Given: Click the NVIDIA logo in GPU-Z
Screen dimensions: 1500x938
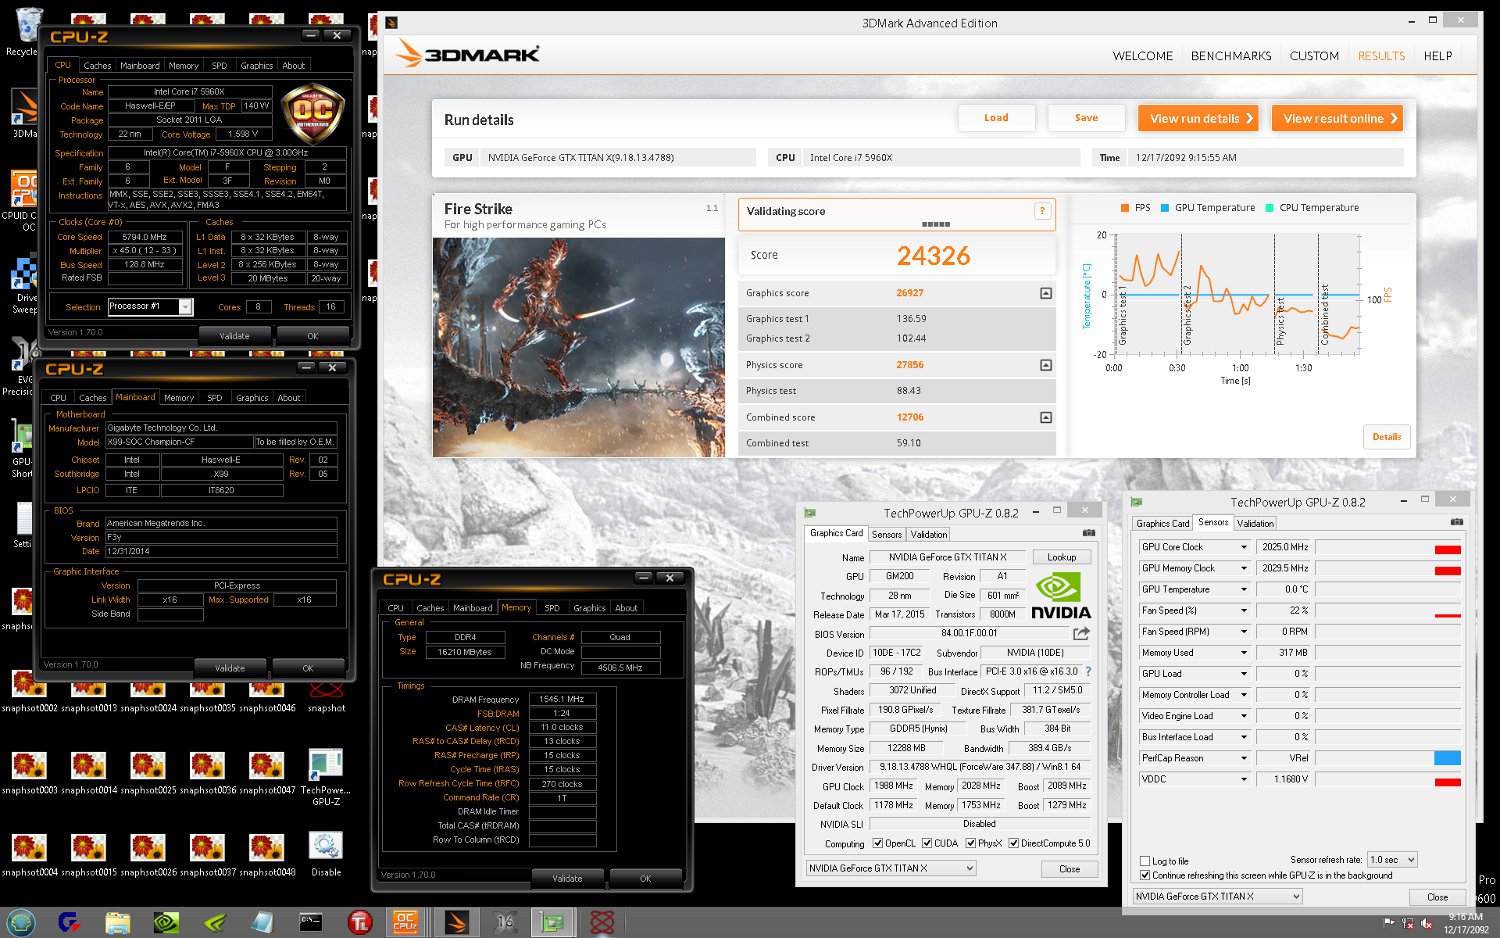Looking at the screenshot, I should point(1061,595).
